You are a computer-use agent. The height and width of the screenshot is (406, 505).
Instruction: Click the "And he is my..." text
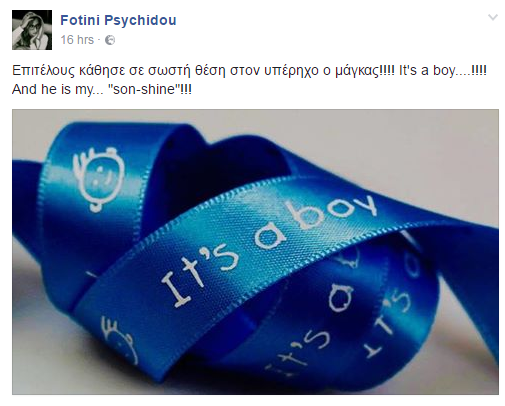58,89
